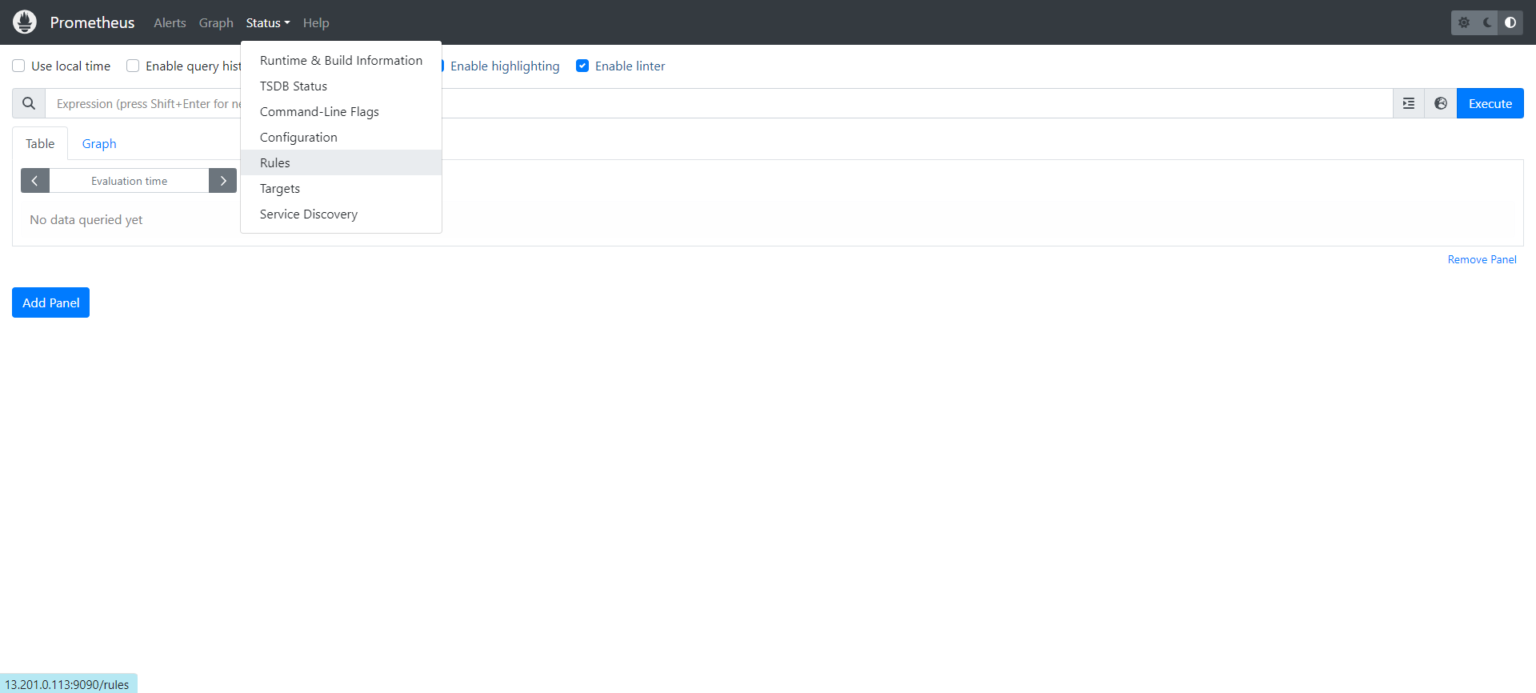The height and width of the screenshot is (693, 1536).
Task: Uncheck the Enable linter checkbox
Action: tap(583, 66)
